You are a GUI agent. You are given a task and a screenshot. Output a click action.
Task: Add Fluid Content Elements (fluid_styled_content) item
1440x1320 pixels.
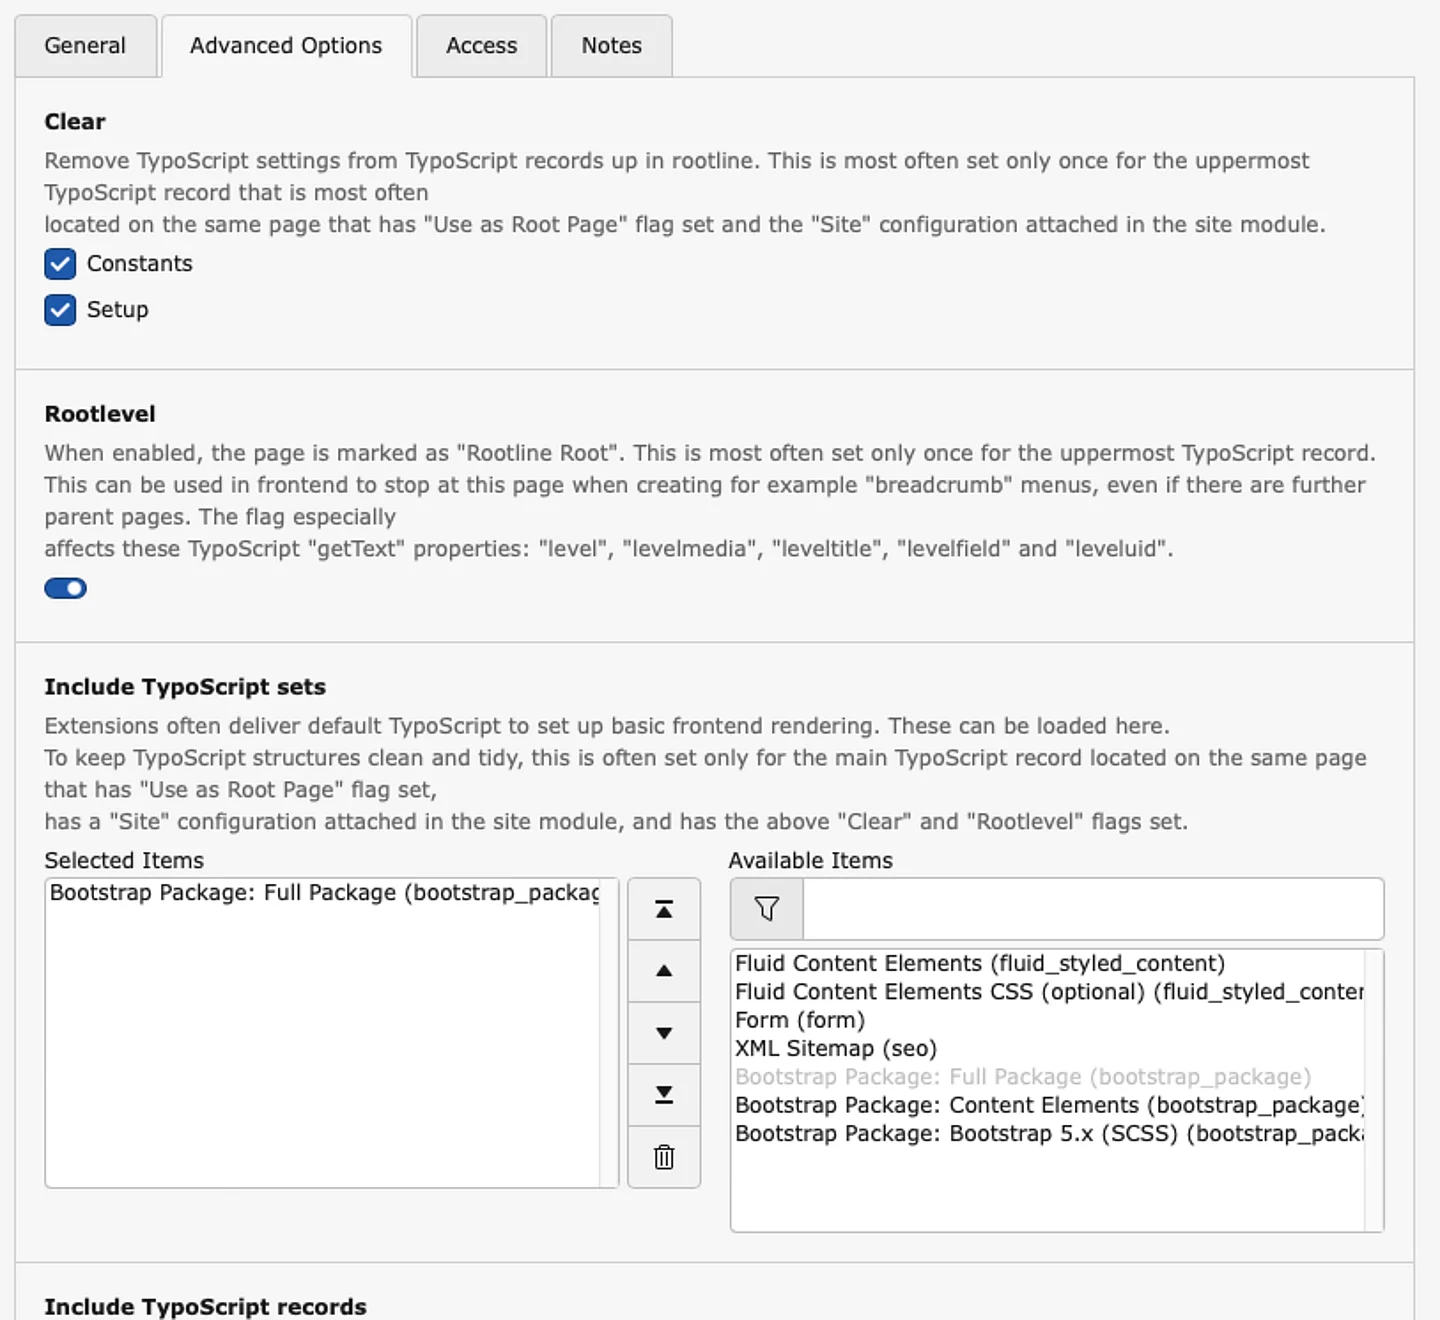[979, 964]
